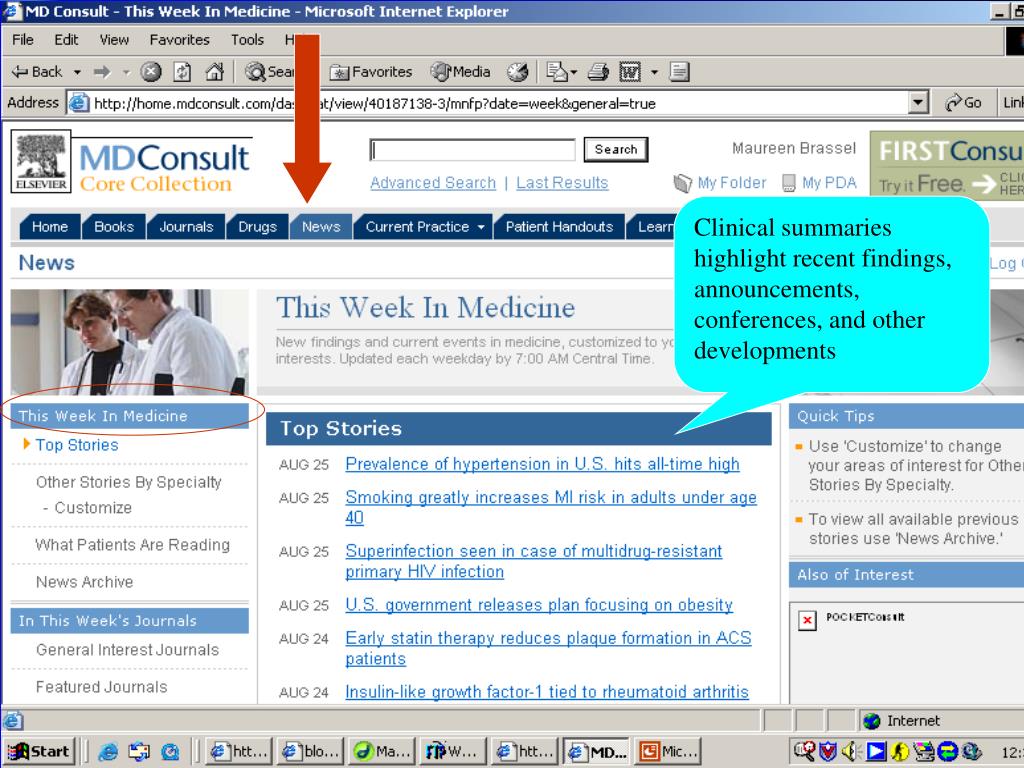Click the Go button beside the address bar
This screenshot has height=768, width=1024.
point(963,103)
